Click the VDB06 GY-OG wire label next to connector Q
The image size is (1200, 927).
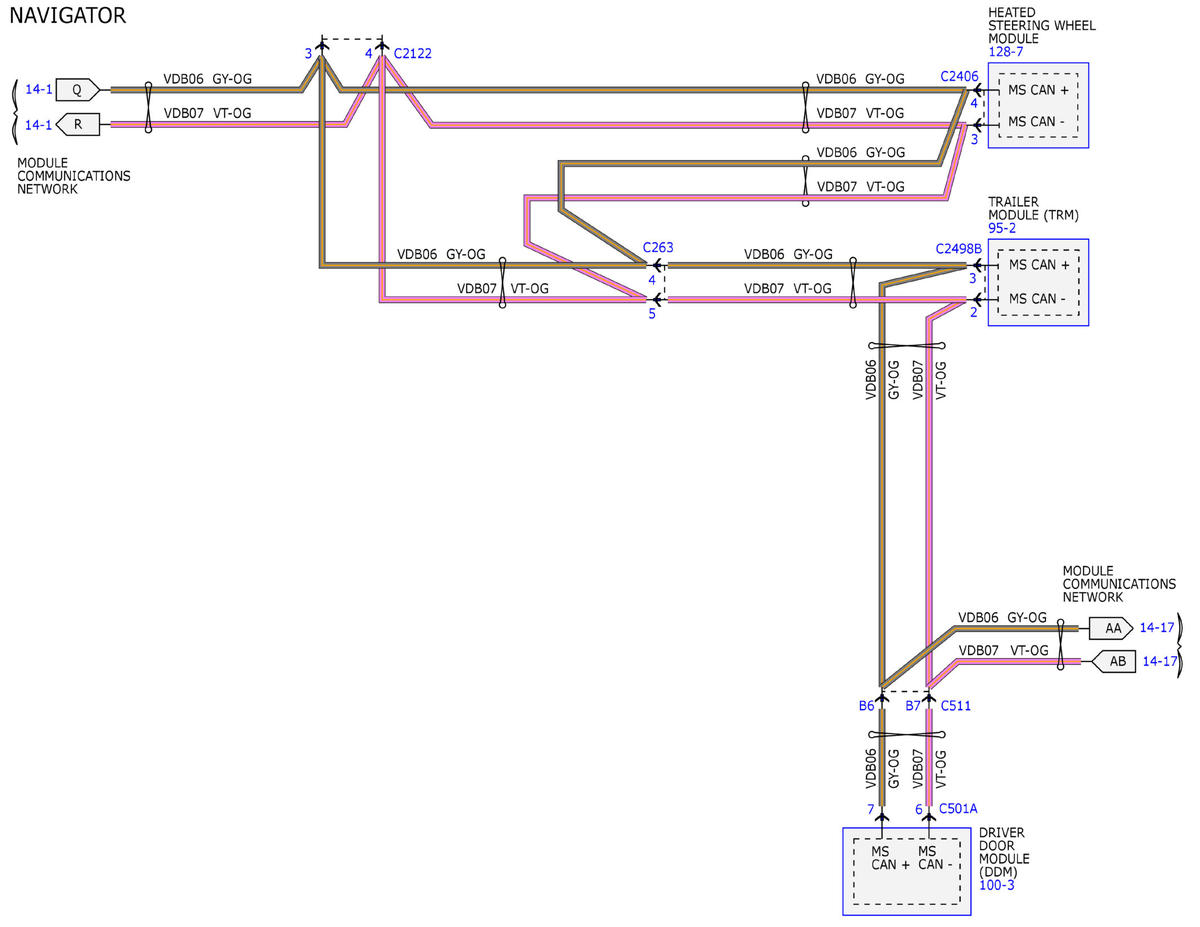[x=207, y=78]
